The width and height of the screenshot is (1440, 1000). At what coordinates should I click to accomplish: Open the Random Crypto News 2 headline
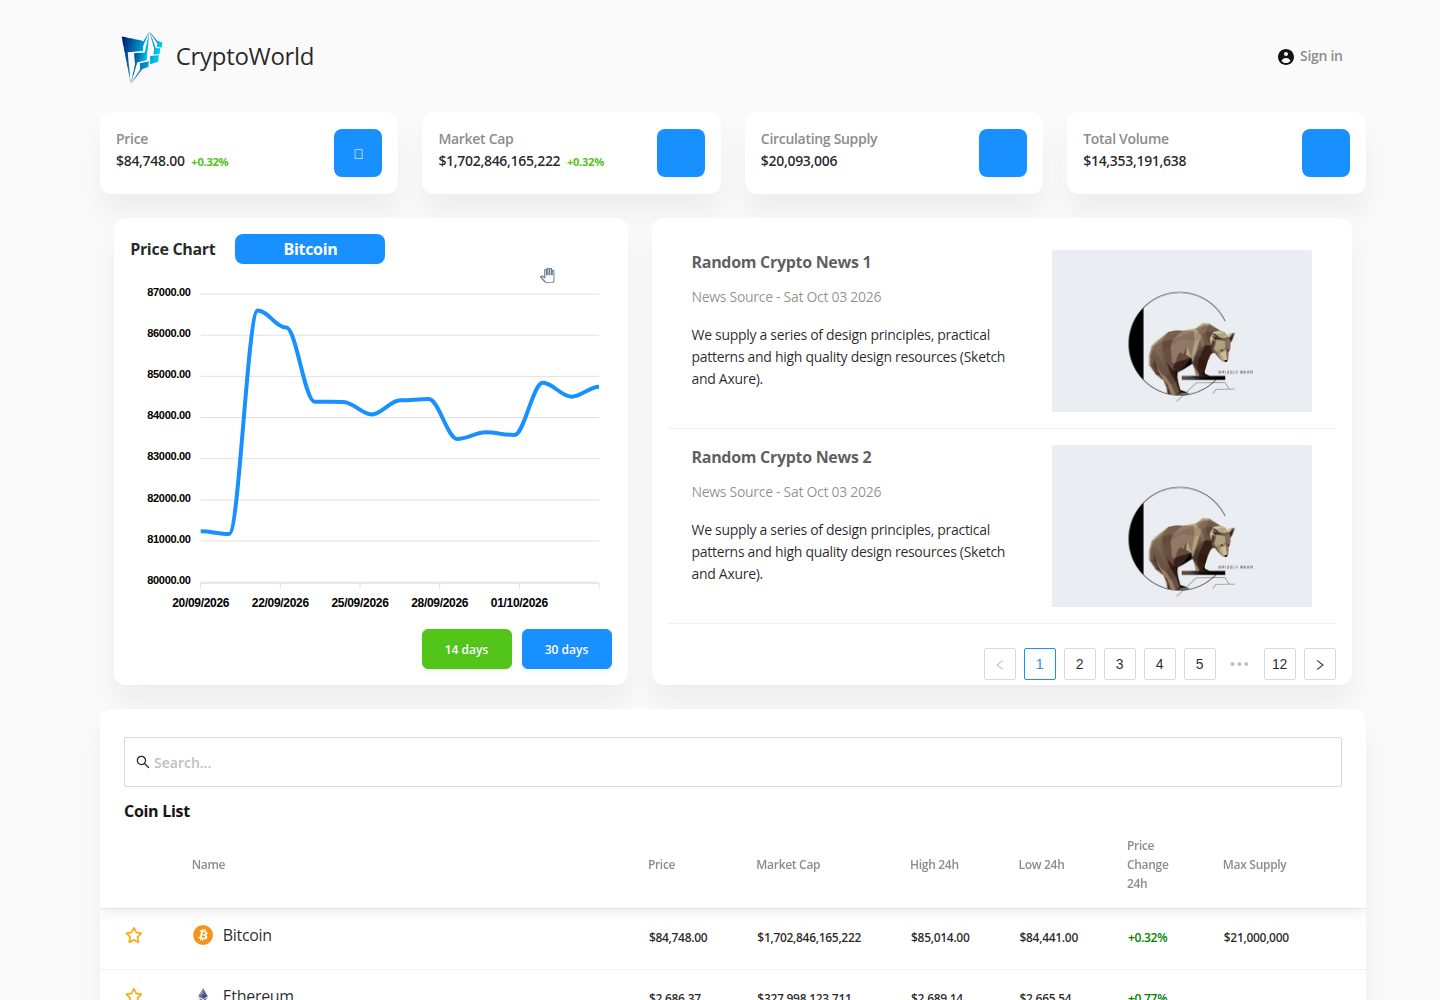click(x=781, y=457)
